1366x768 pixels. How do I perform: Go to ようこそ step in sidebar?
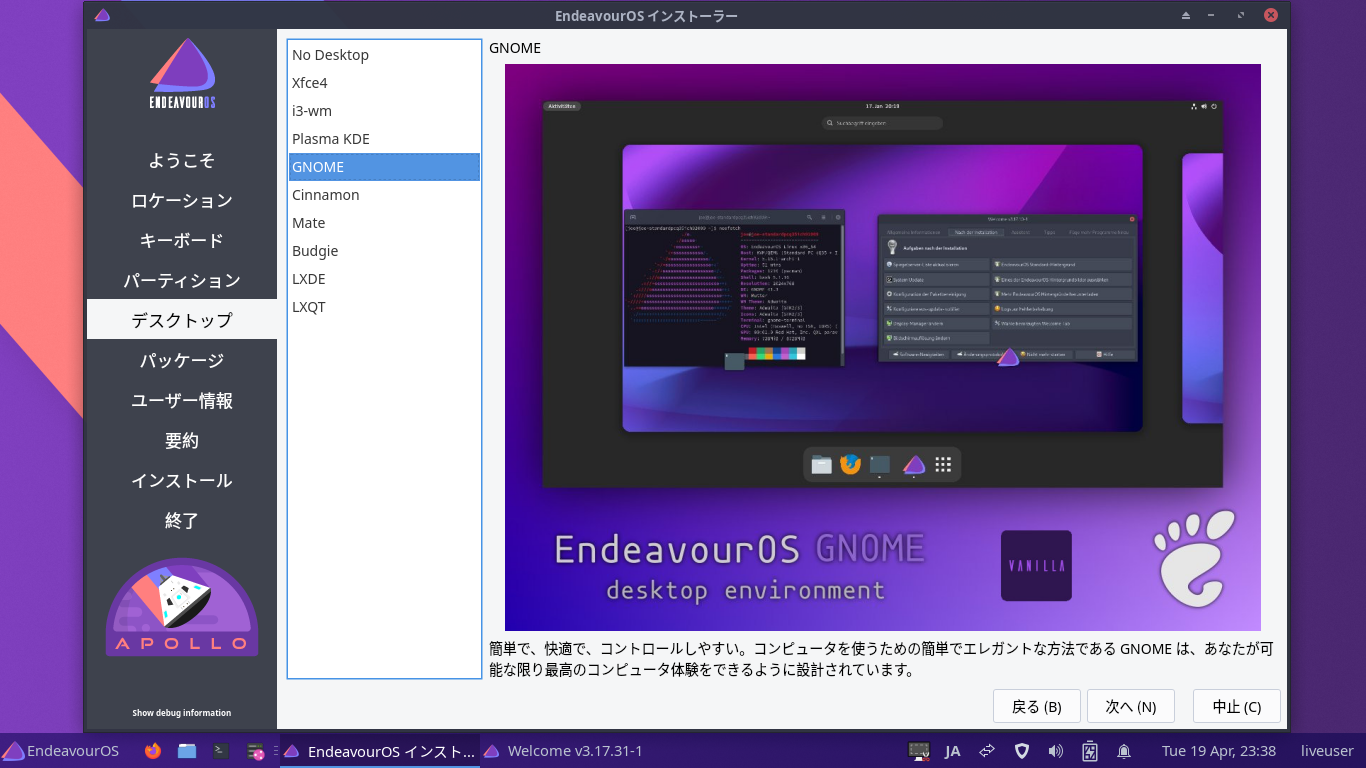[182, 160]
